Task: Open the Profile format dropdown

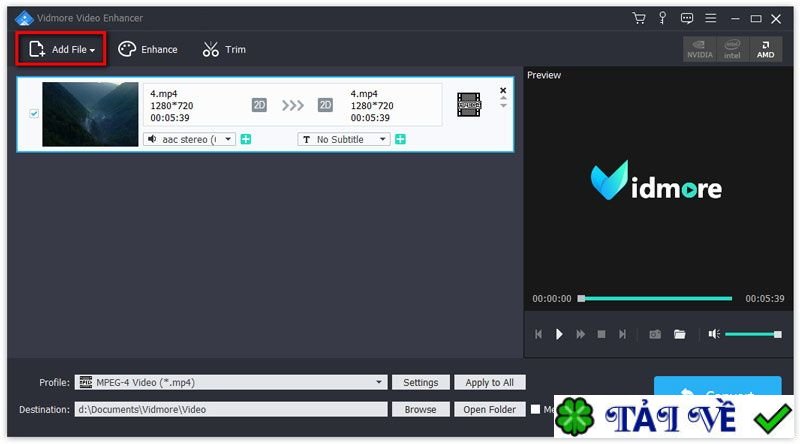Action: [x=231, y=382]
